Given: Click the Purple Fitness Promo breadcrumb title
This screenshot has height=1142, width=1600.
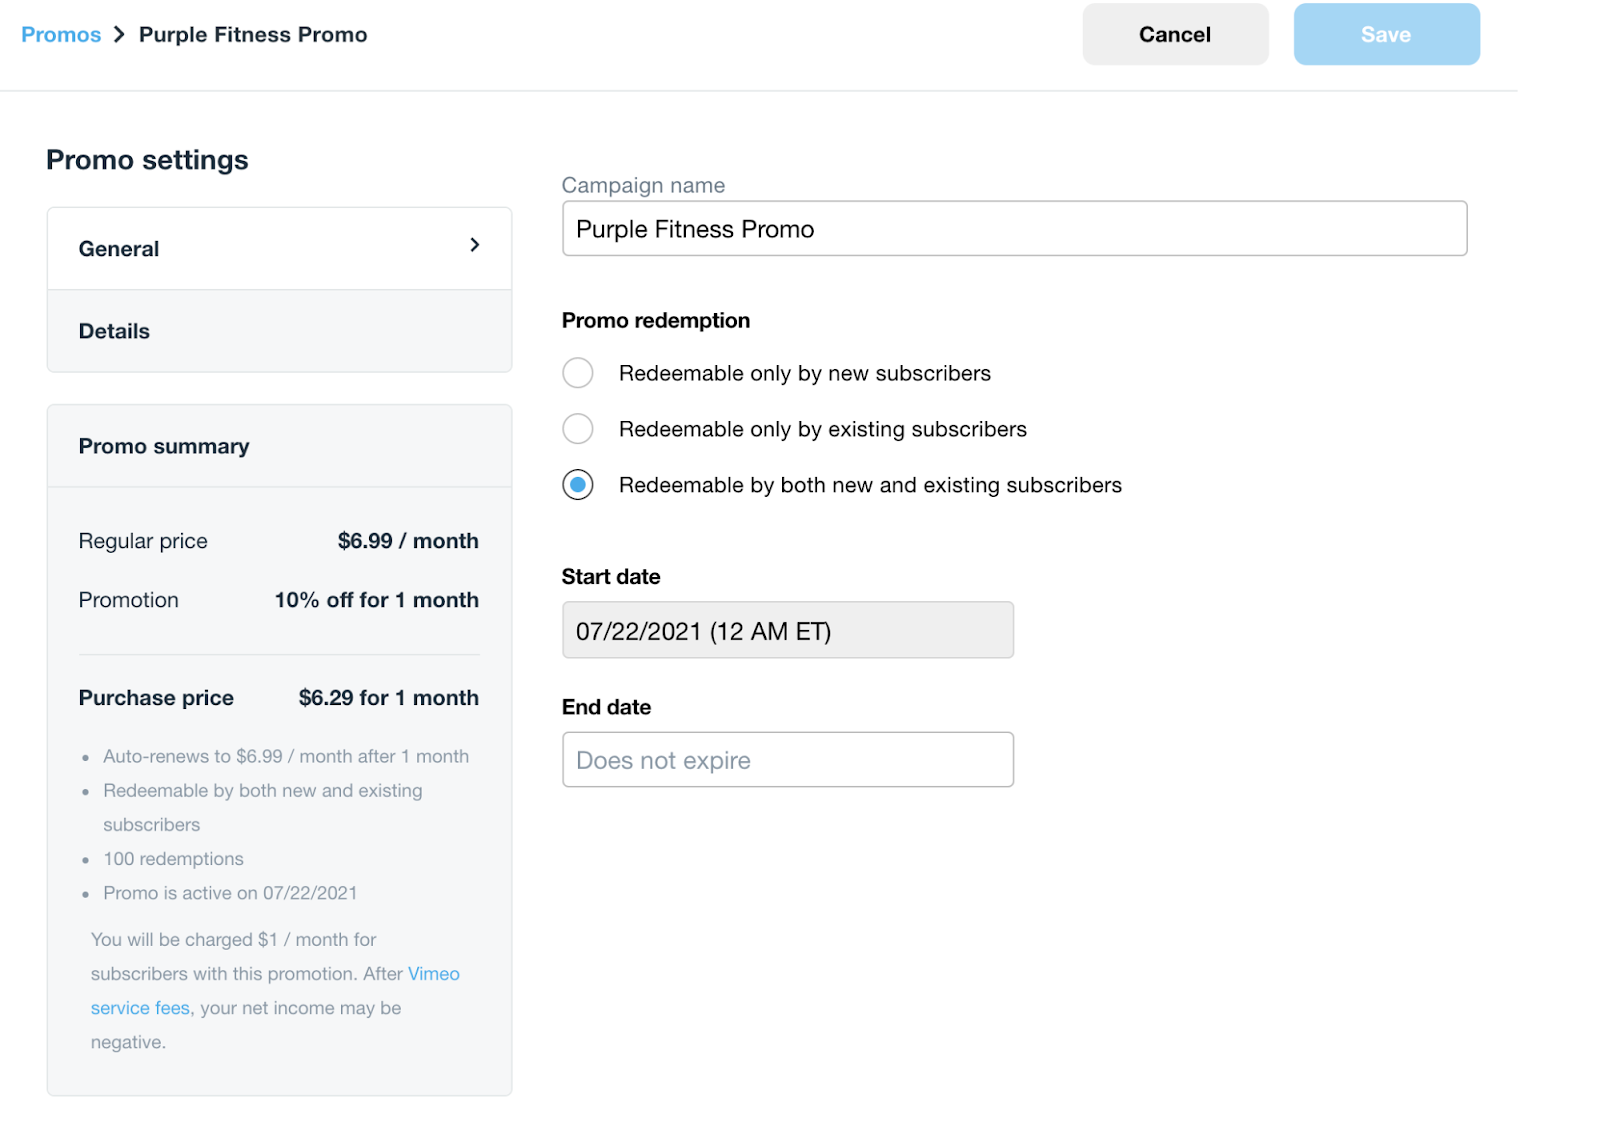Looking at the screenshot, I should pyautogui.click(x=253, y=35).
